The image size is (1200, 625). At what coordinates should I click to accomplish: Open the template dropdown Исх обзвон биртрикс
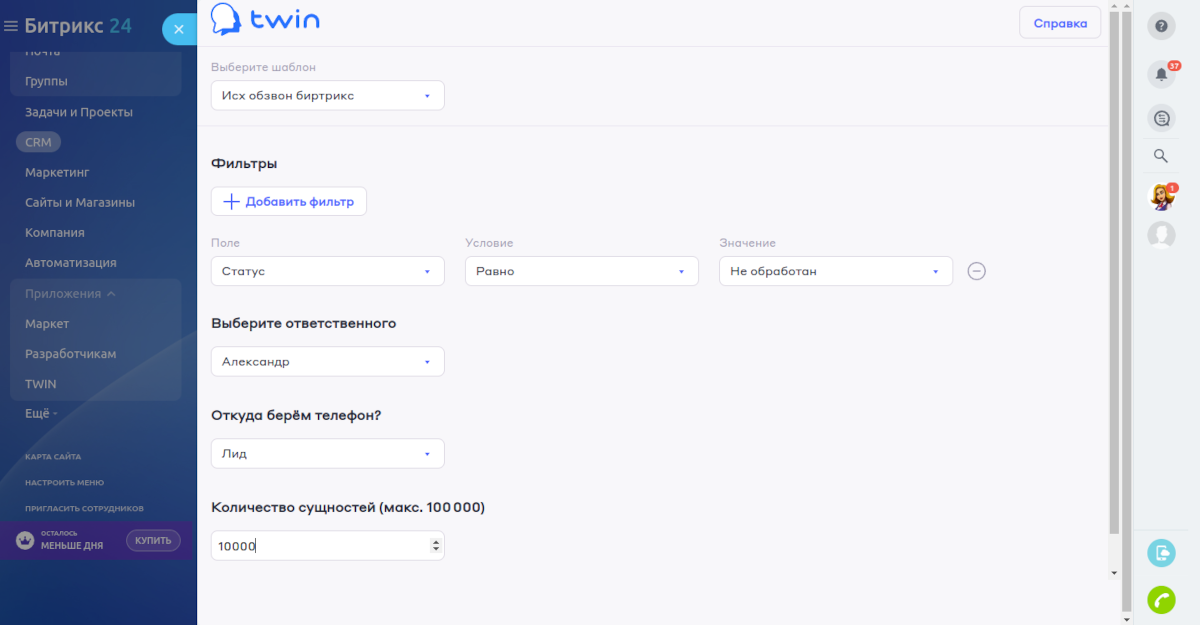[327, 96]
